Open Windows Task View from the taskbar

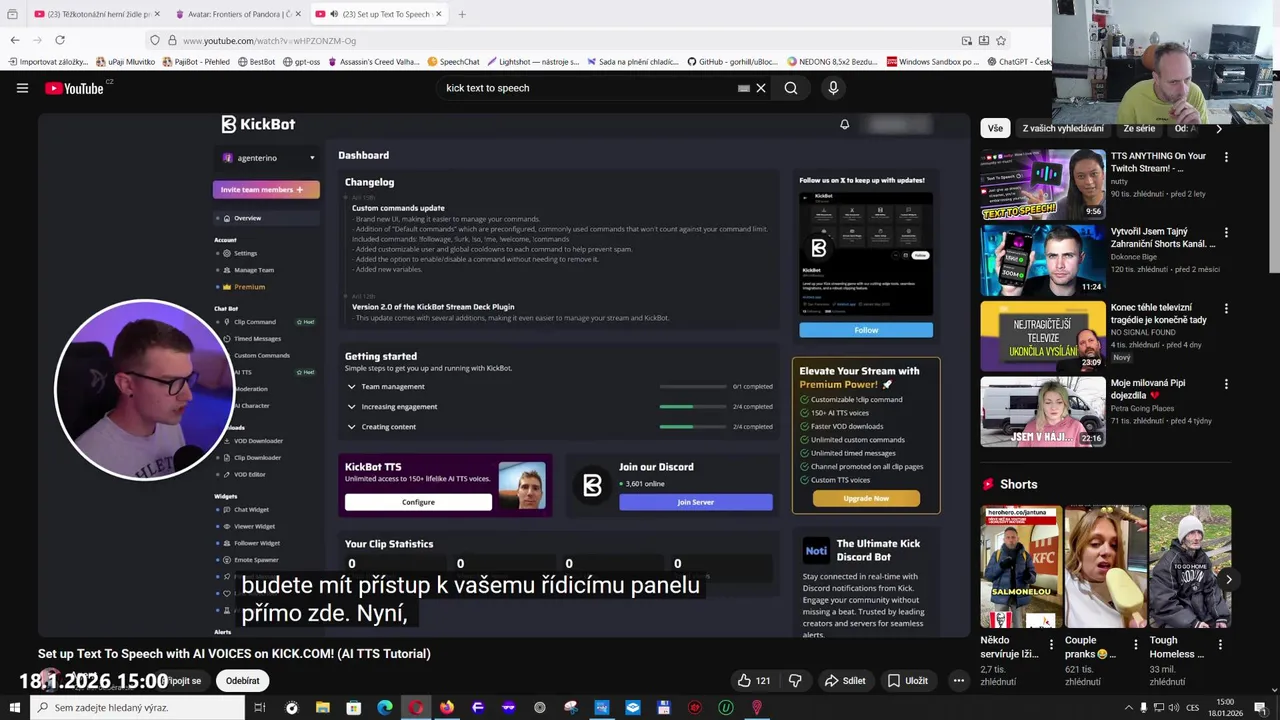click(259, 708)
